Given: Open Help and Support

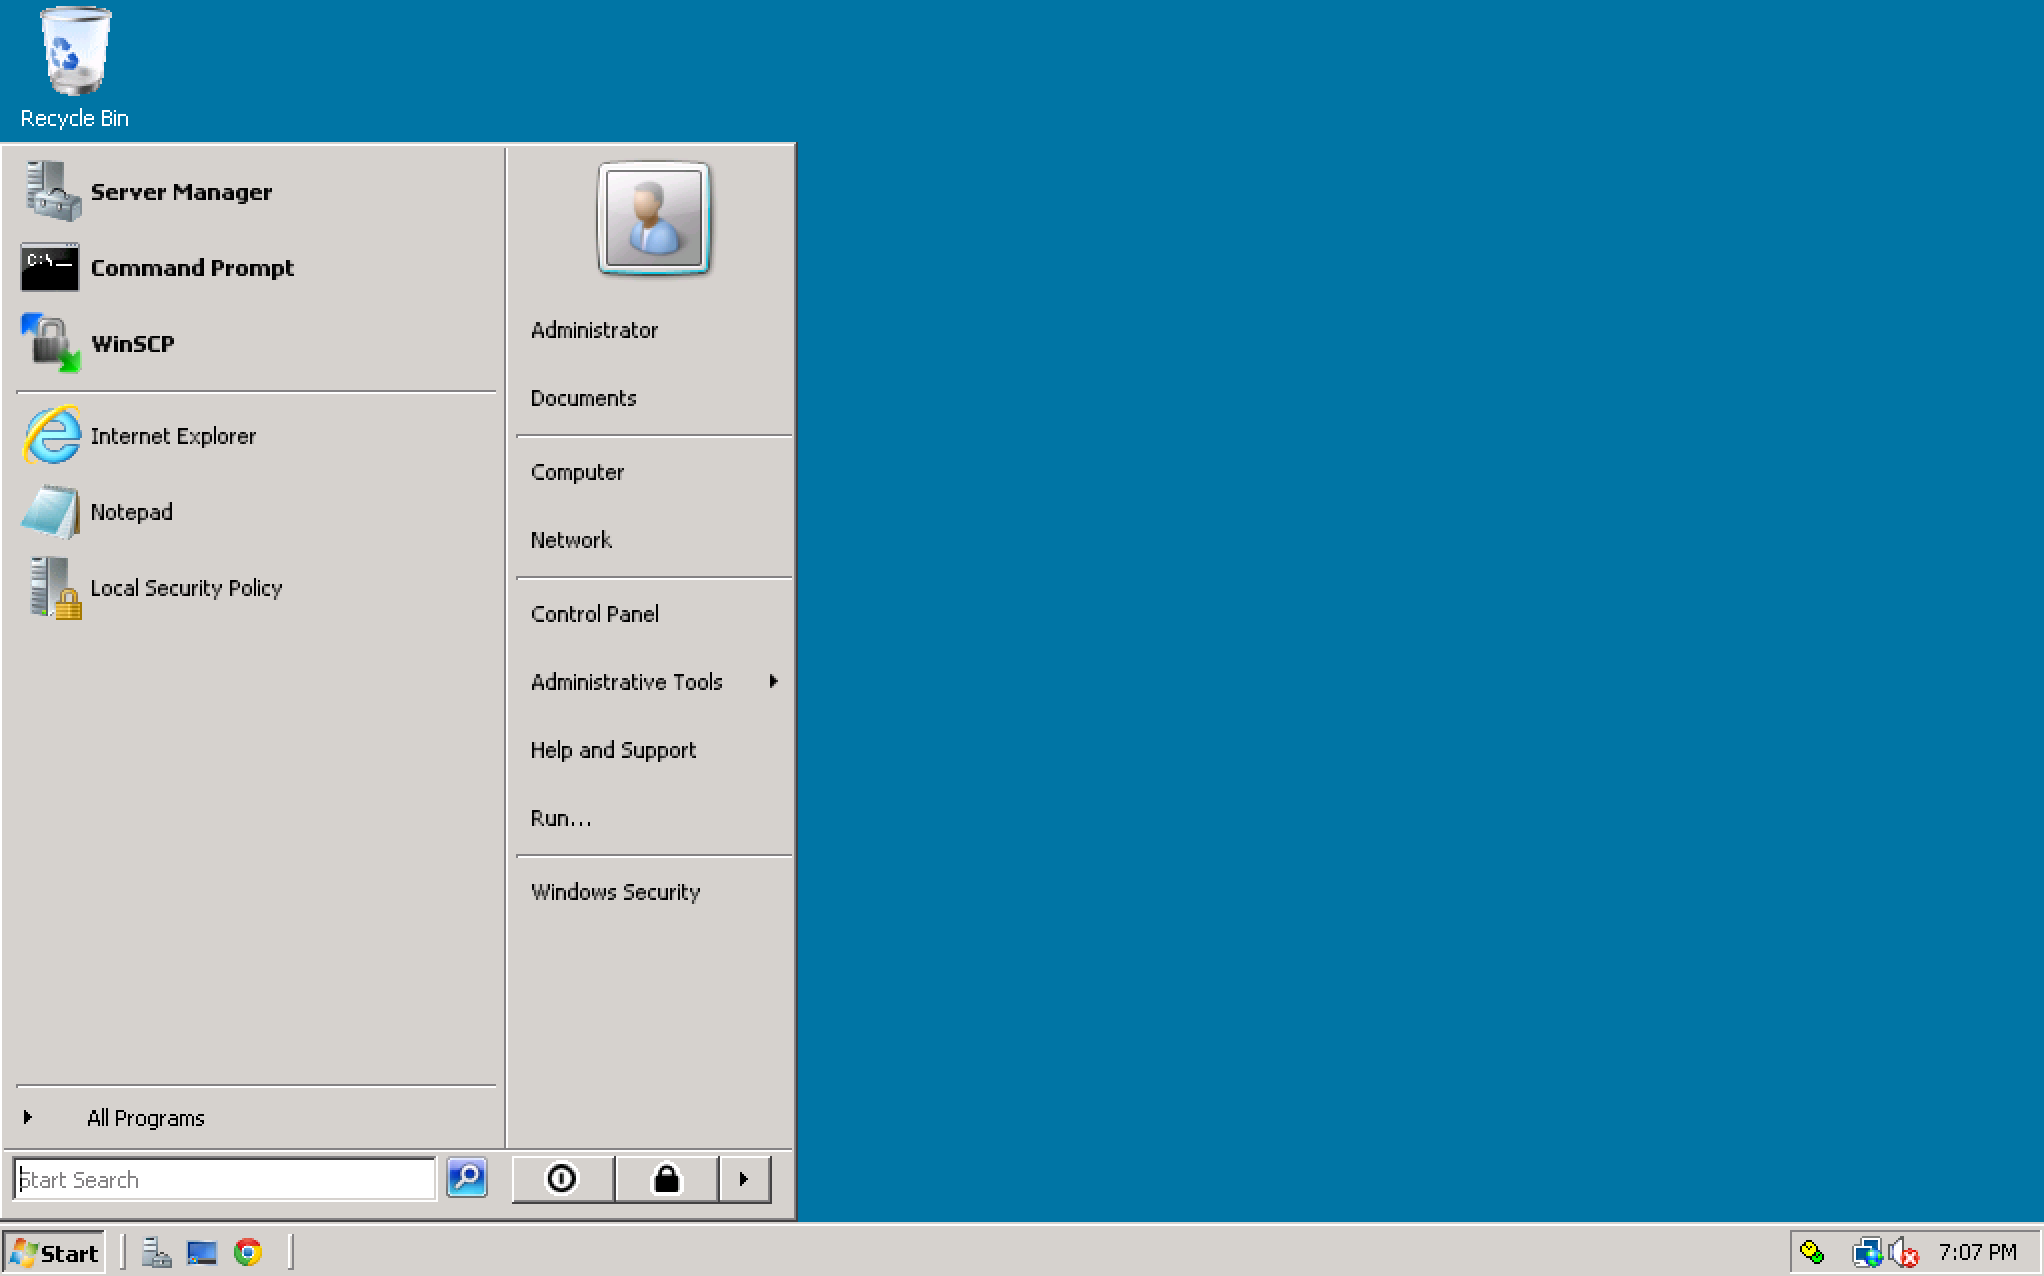Looking at the screenshot, I should point(613,750).
